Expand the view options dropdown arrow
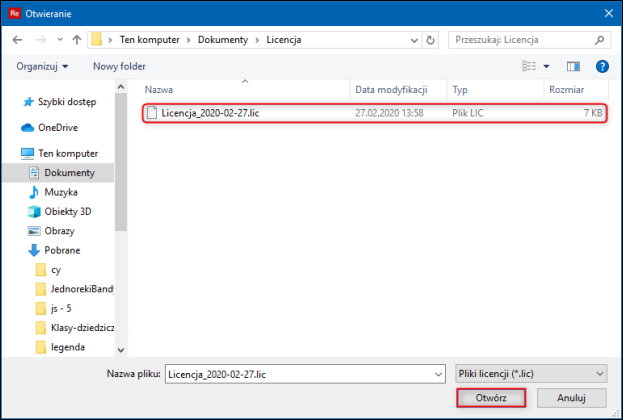 (546, 66)
